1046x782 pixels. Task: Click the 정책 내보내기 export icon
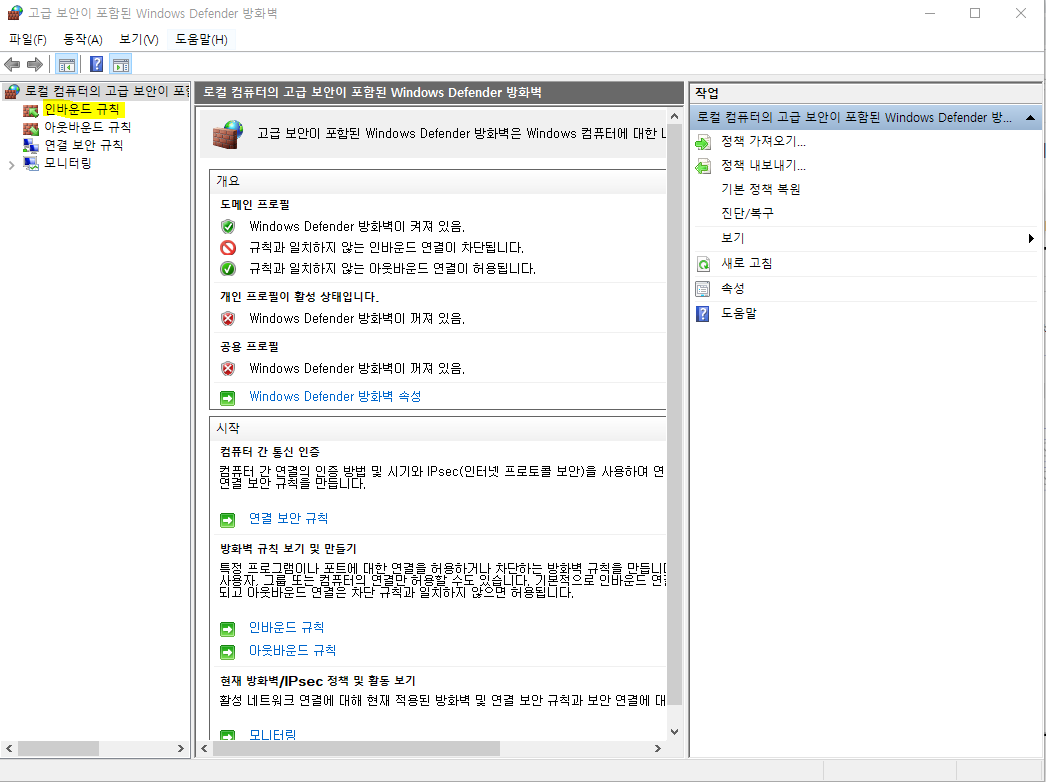pyautogui.click(x=703, y=166)
